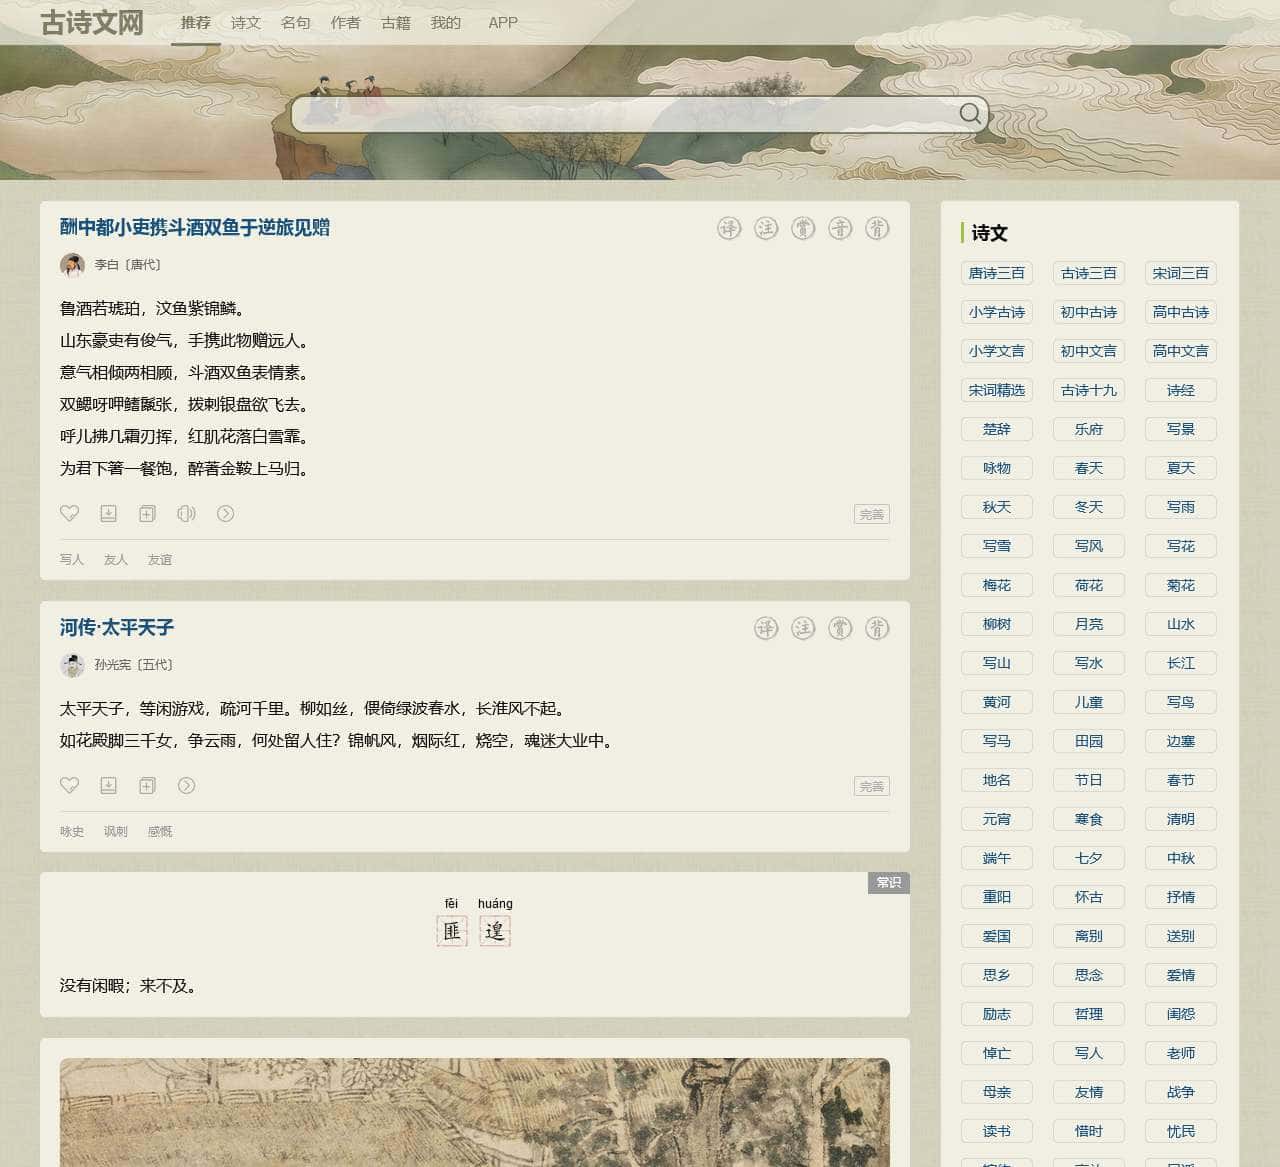
Task: Toggle favorite on the second poem's add icon
Action: [x=147, y=786]
